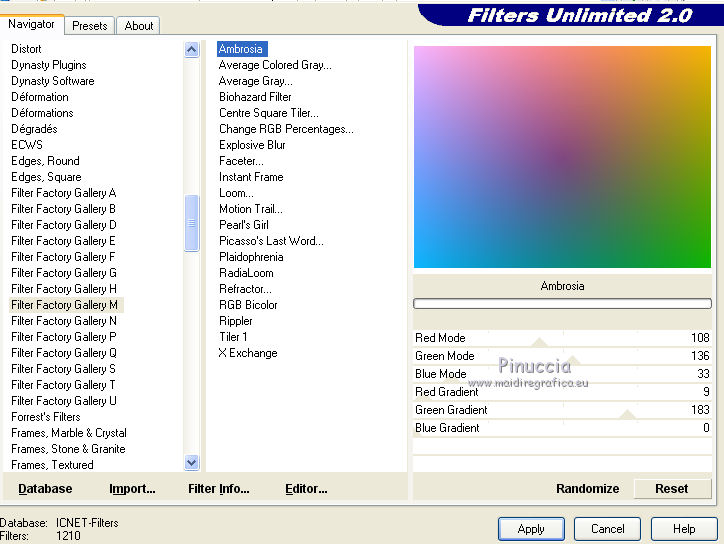This screenshot has width=724, height=544.
Task: Choose the RGB Bicolor filter
Action: (x=248, y=305)
